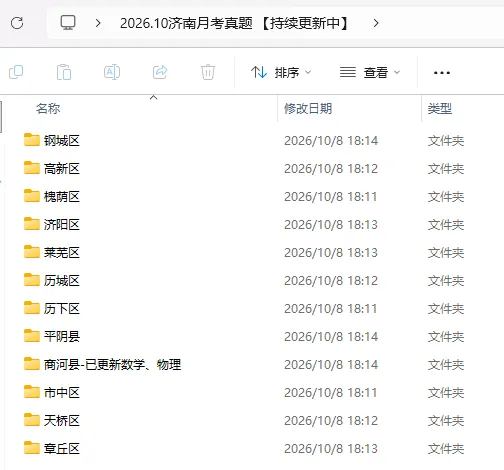Click the delete trash icon
Viewport: 504px width, 470px height.
(208, 72)
